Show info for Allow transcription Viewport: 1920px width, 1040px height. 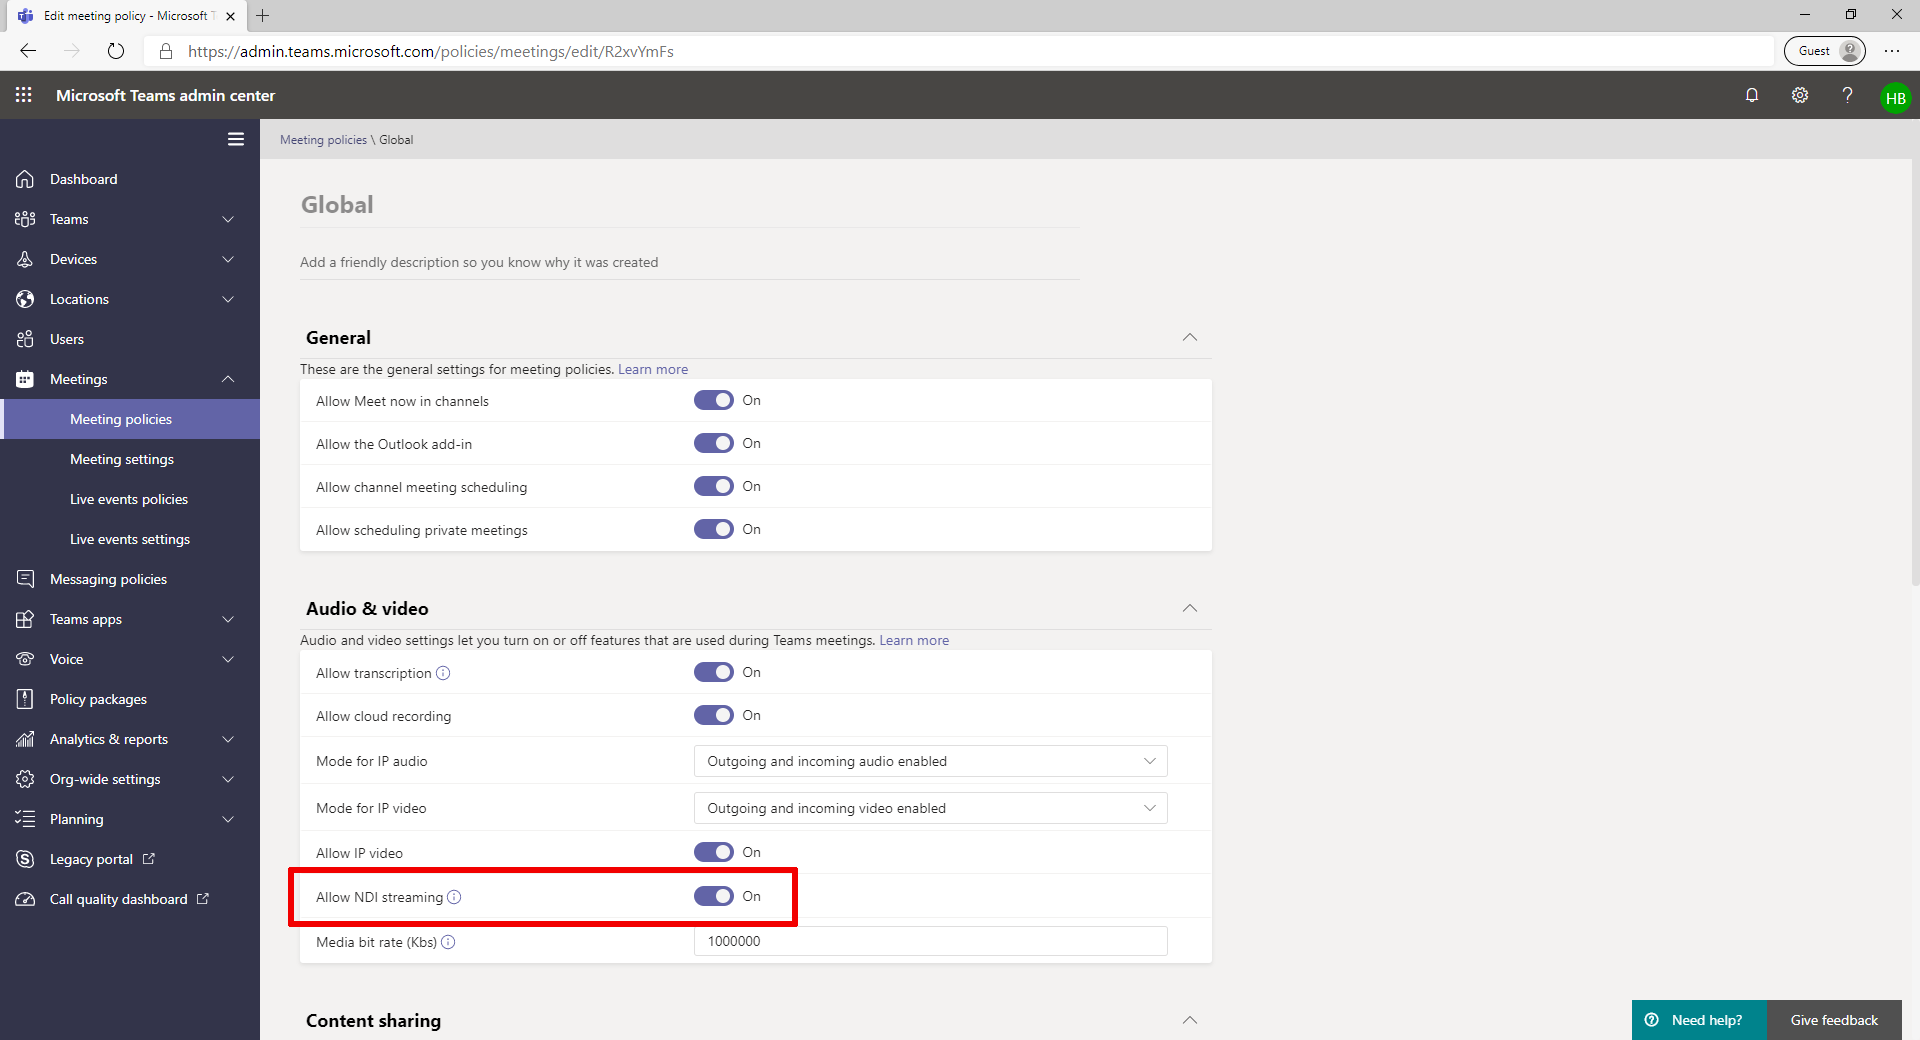tap(443, 673)
